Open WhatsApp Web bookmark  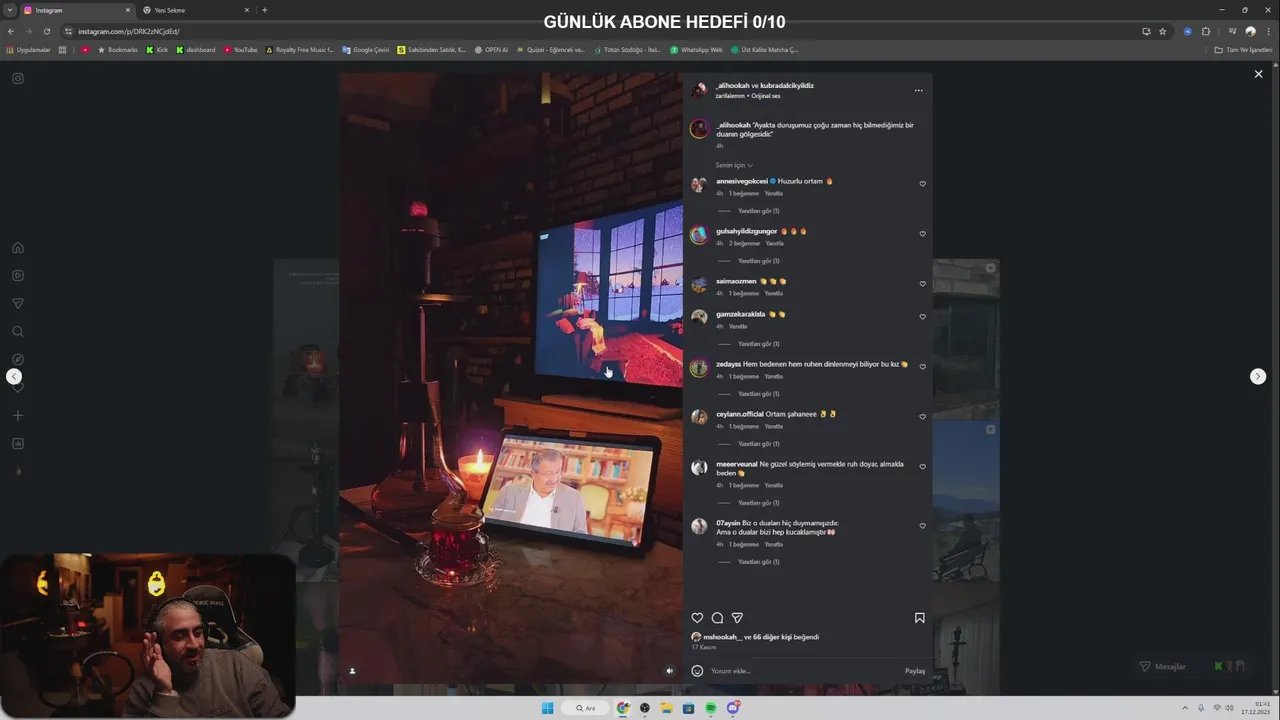[696, 49]
